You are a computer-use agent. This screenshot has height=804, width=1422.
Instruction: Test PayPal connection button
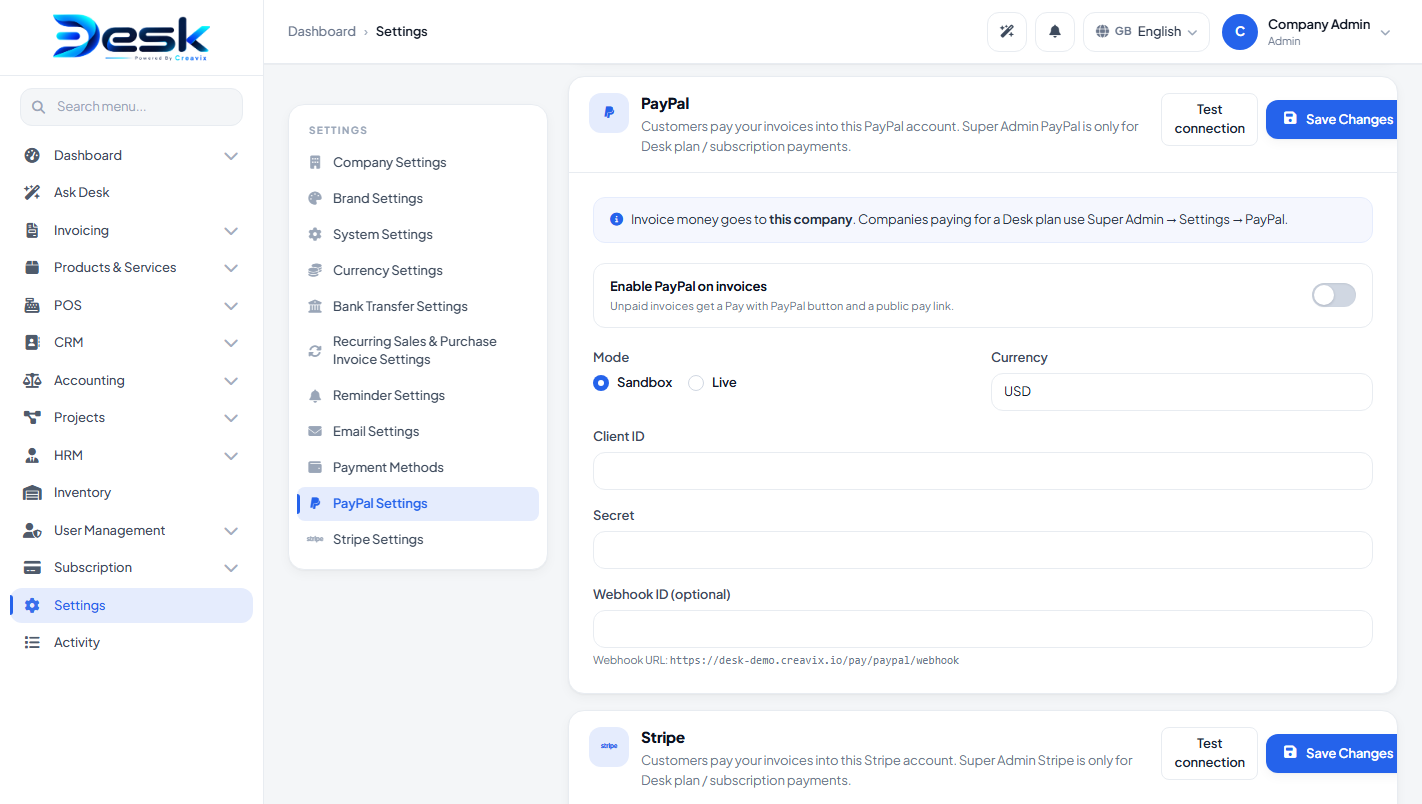click(x=1209, y=119)
